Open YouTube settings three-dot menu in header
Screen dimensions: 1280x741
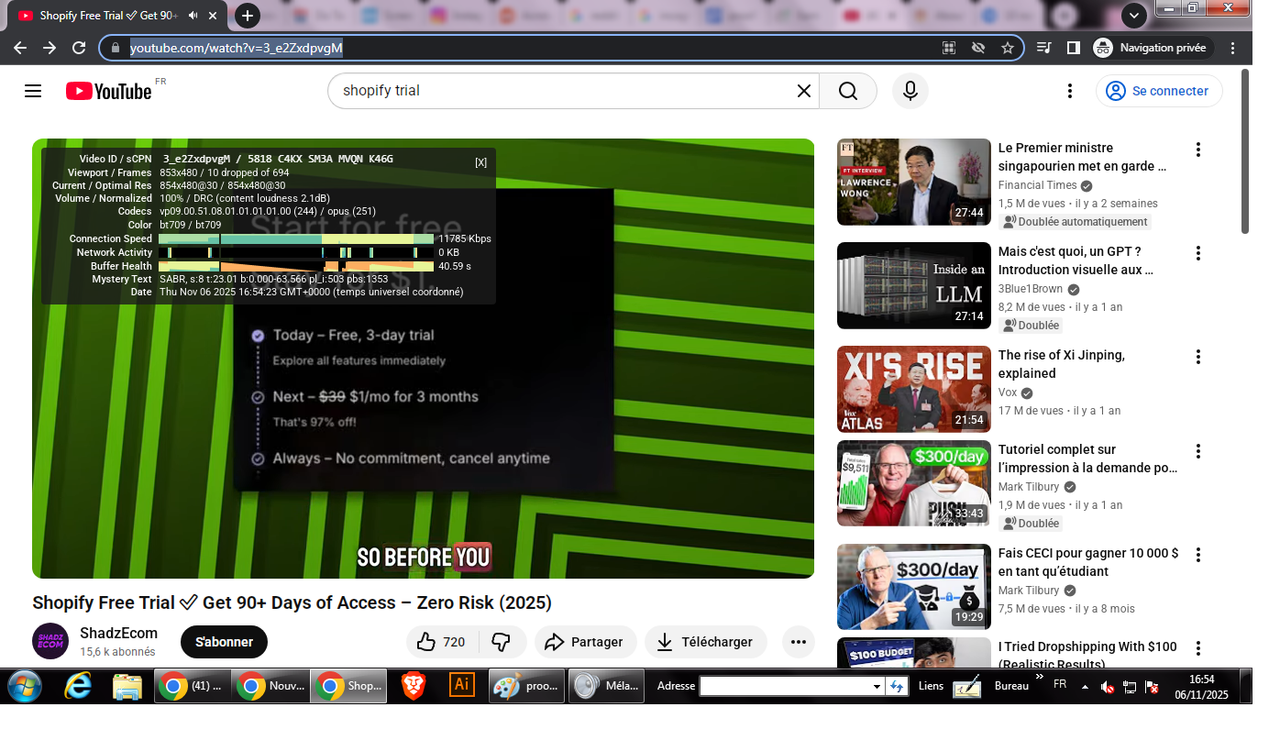(x=1070, y=91)
